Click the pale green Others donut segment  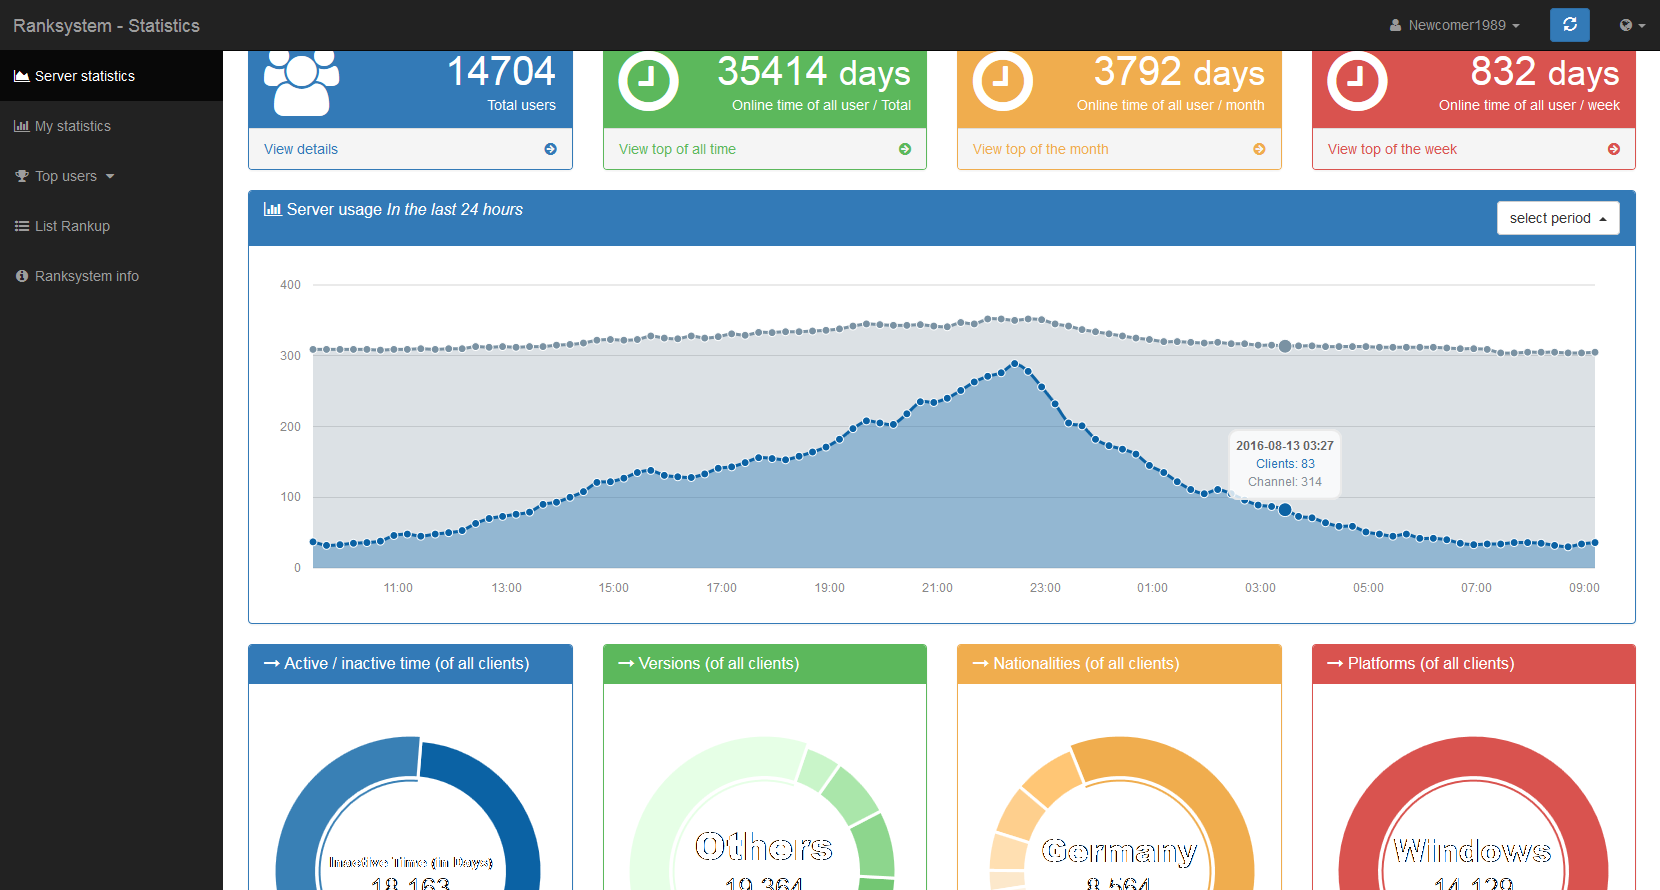tap(690, 785)
